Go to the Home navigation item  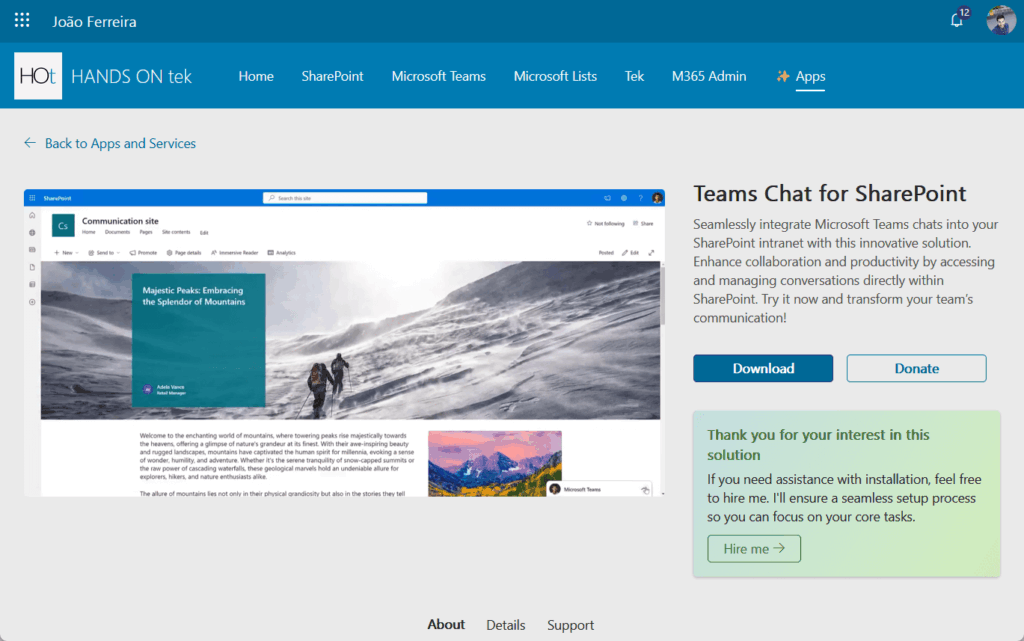(x=256, y=76)
